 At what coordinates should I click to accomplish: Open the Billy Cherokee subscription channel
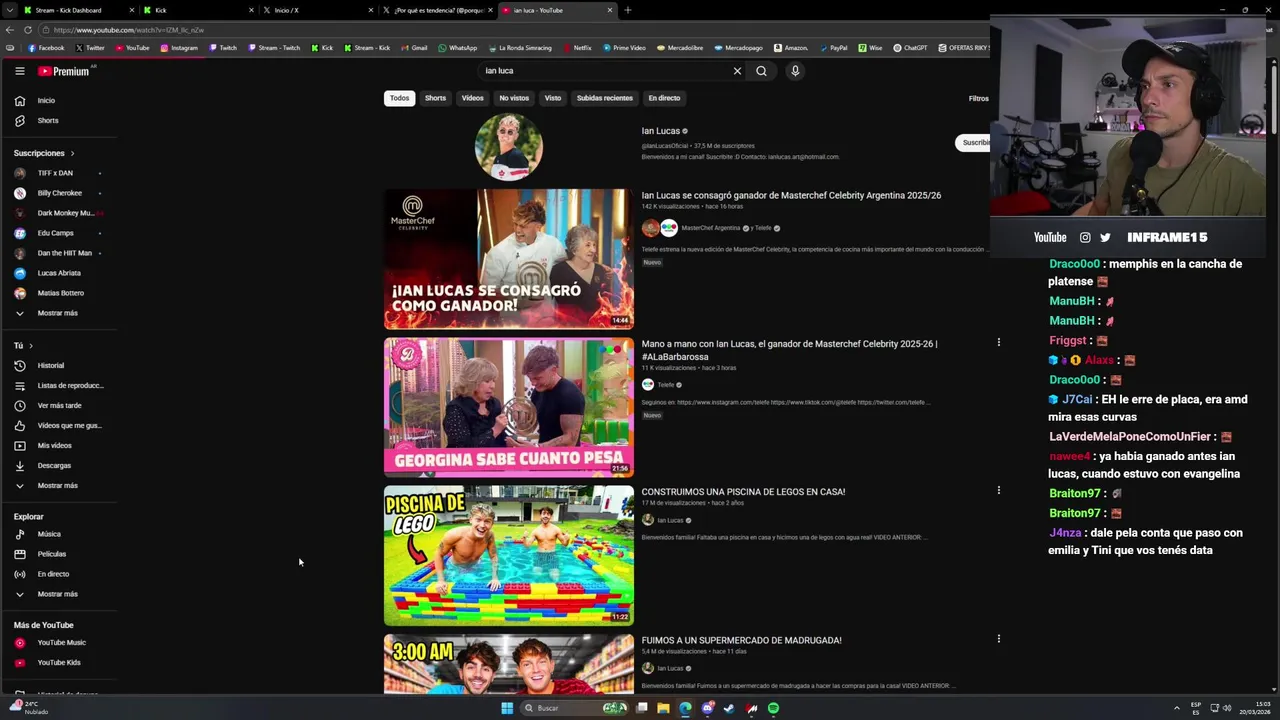pyautogui.click(x=60, y=193)
